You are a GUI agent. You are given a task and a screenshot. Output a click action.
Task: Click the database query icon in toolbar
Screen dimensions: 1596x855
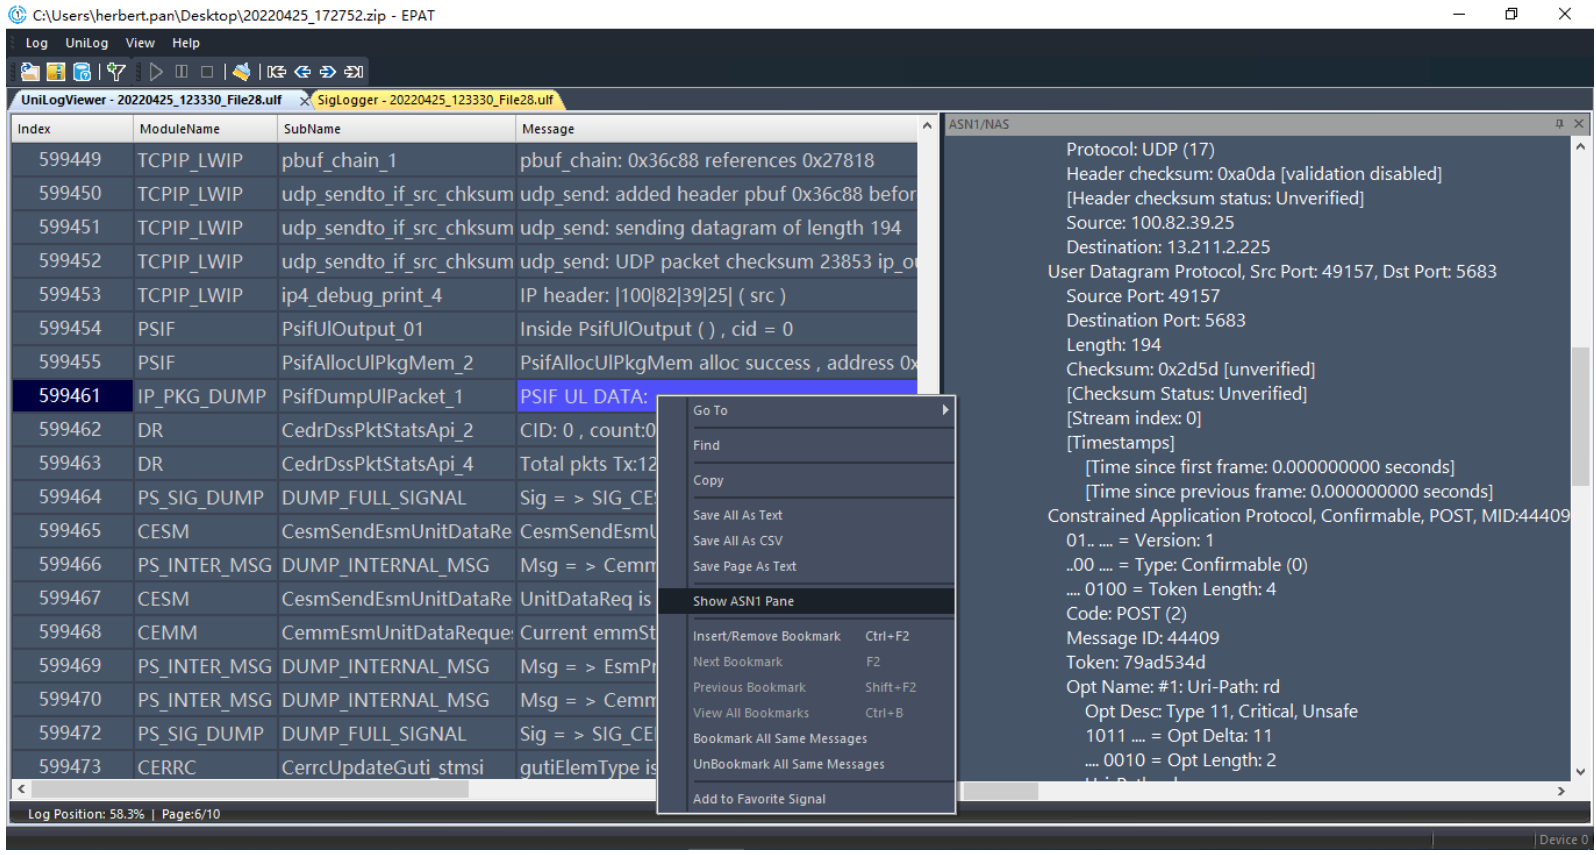click(x=82, y=72)
